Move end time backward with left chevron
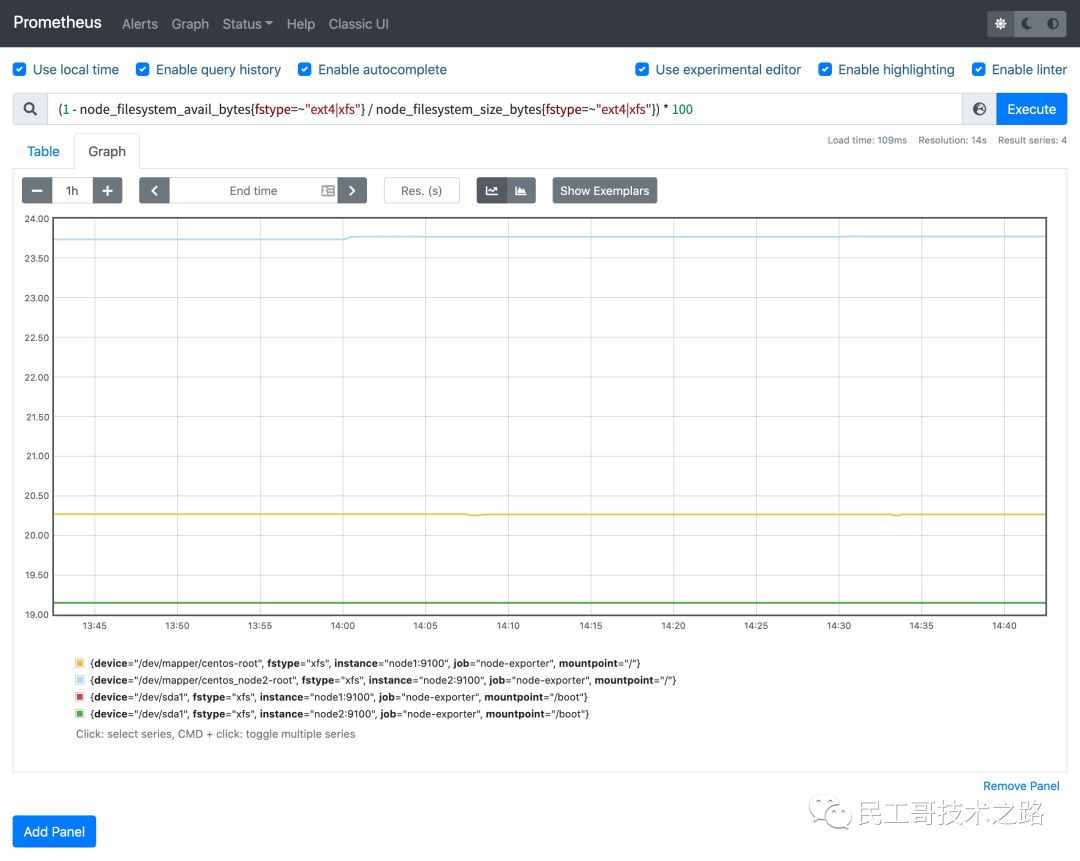Screen dimensions: 1080x861 155,191
